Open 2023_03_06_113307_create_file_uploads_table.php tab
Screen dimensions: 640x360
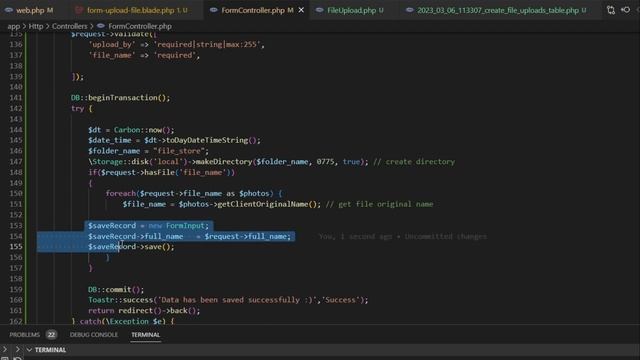[498, 10]
